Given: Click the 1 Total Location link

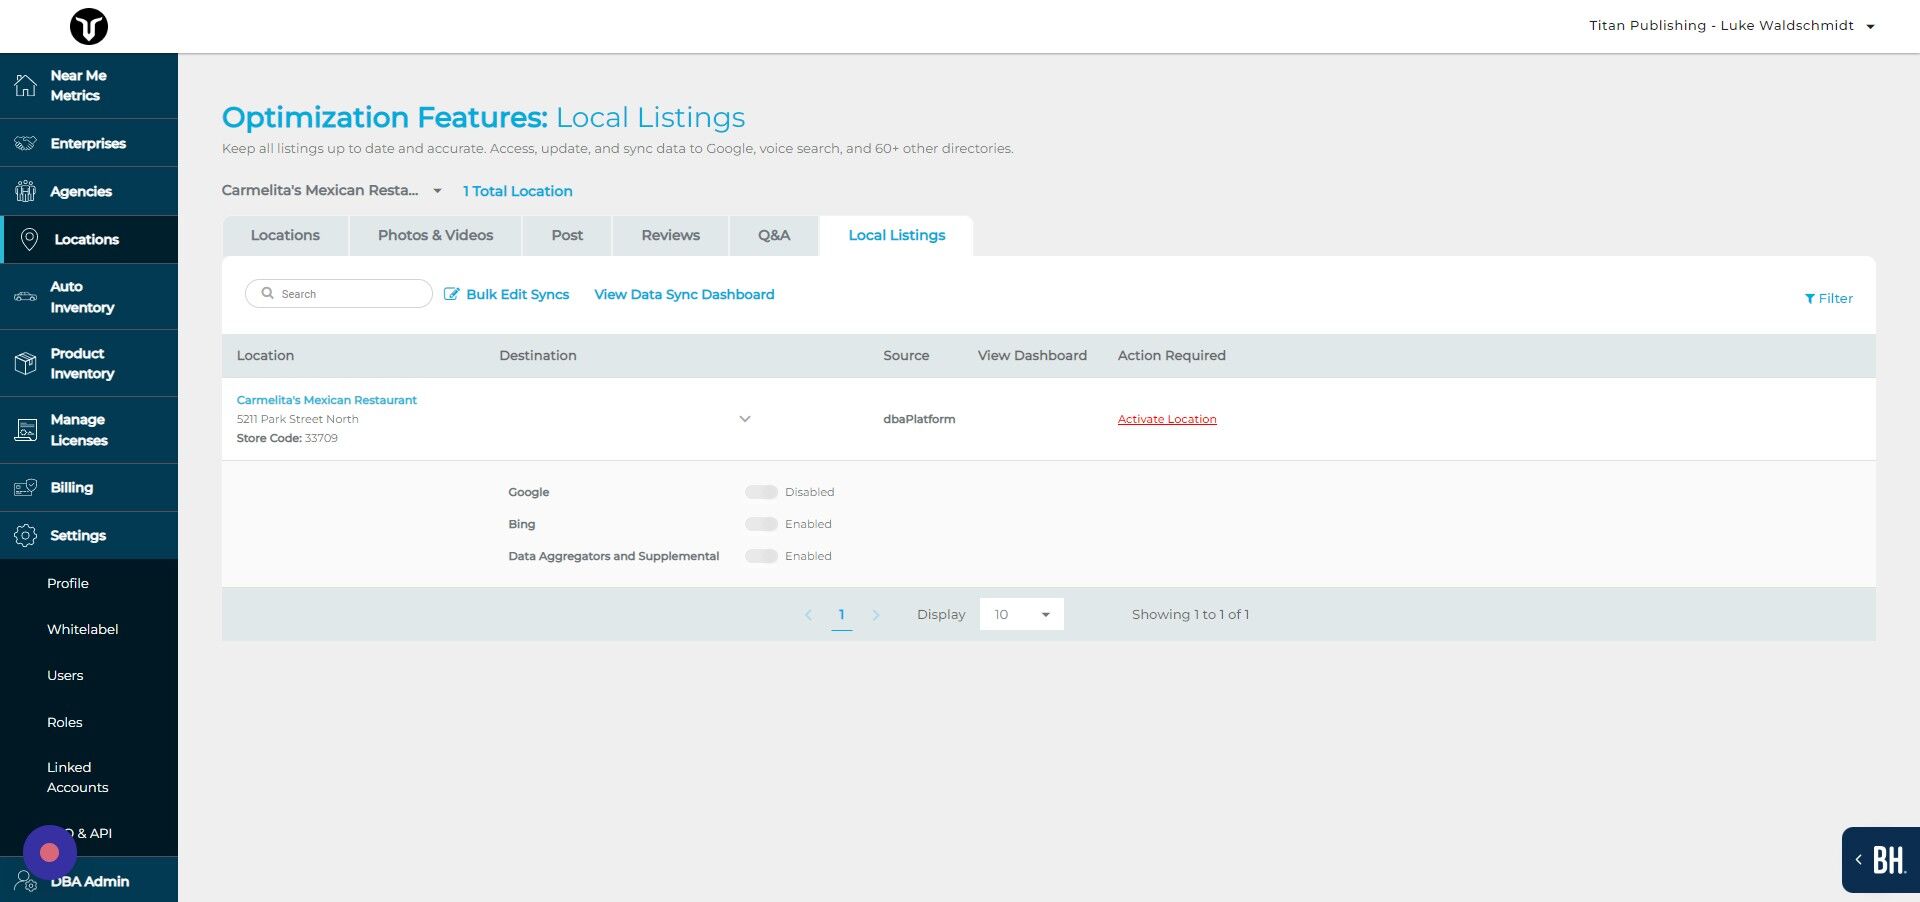Looking at the screenshot, I should point(517,191).
